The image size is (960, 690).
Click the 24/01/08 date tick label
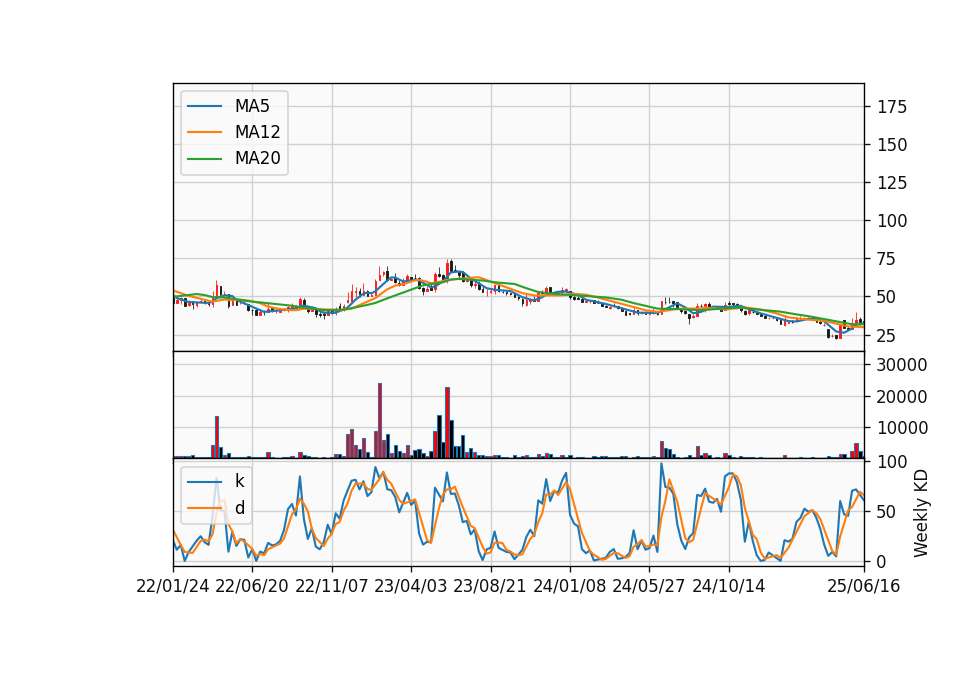click(569, 586)
